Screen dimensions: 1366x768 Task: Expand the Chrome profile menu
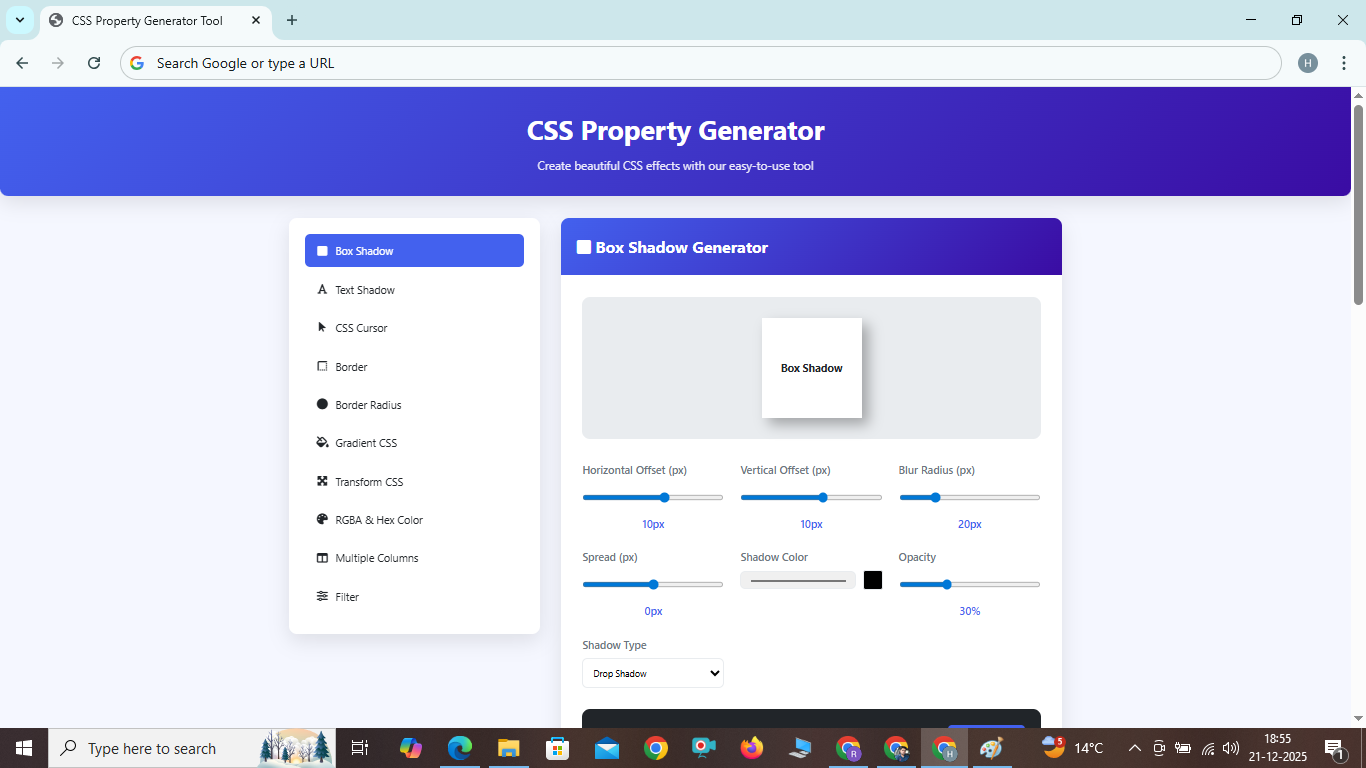pyautogui.click(x=1307, y=62)
